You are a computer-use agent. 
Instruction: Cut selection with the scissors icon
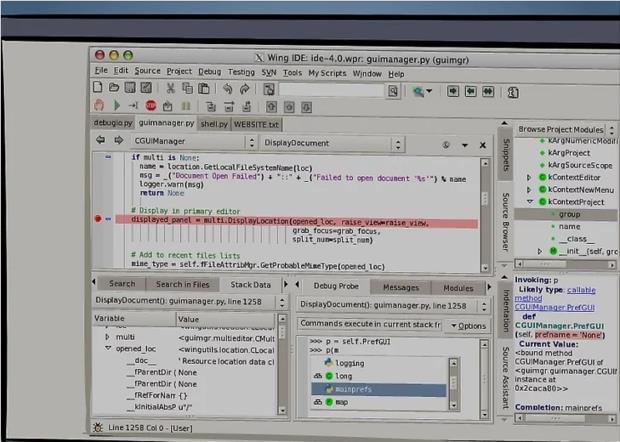170,88
